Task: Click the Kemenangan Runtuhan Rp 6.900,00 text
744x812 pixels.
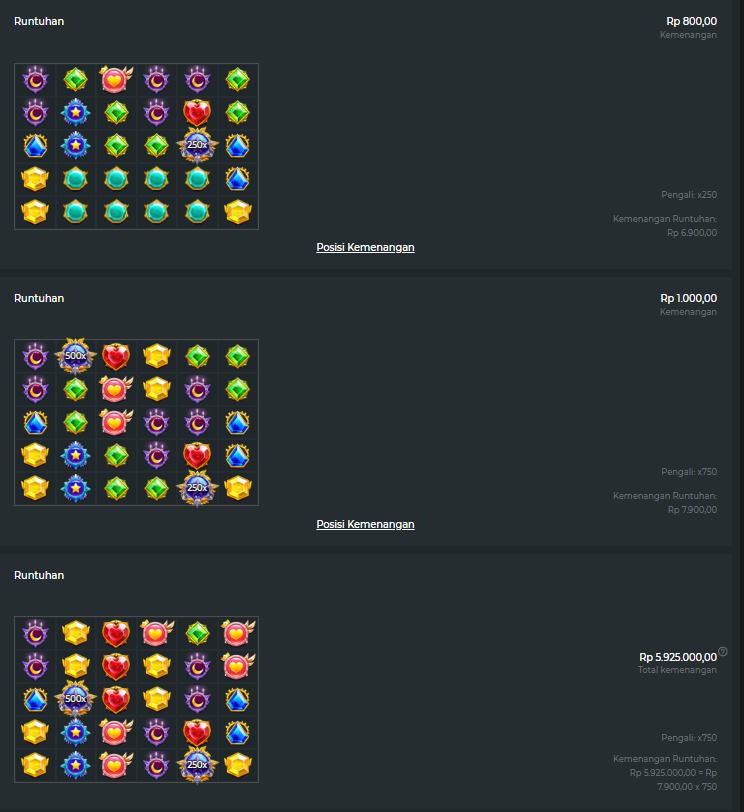Action: click(x=665, y=226)
